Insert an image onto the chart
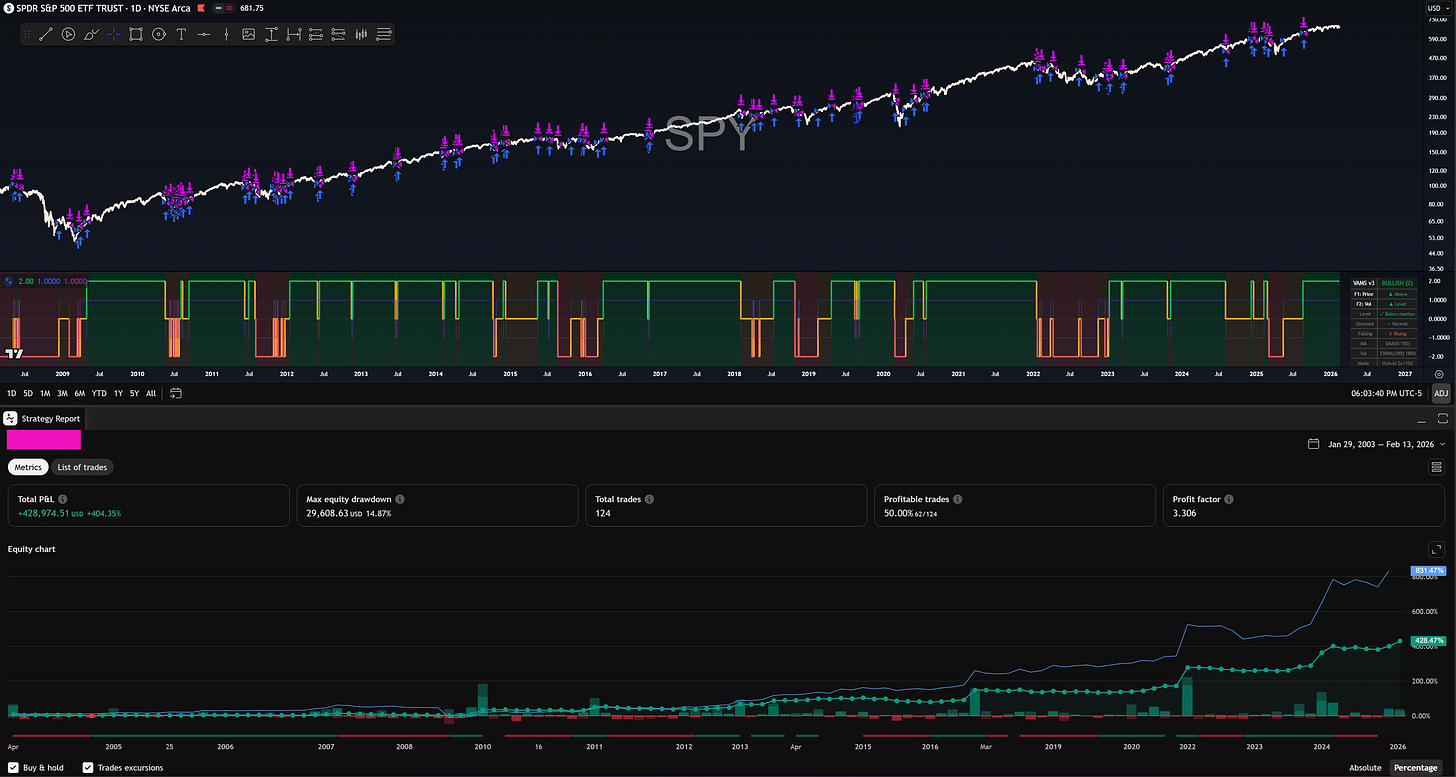The width and height of the screenshot is (1456, 777). coord(248,34)
